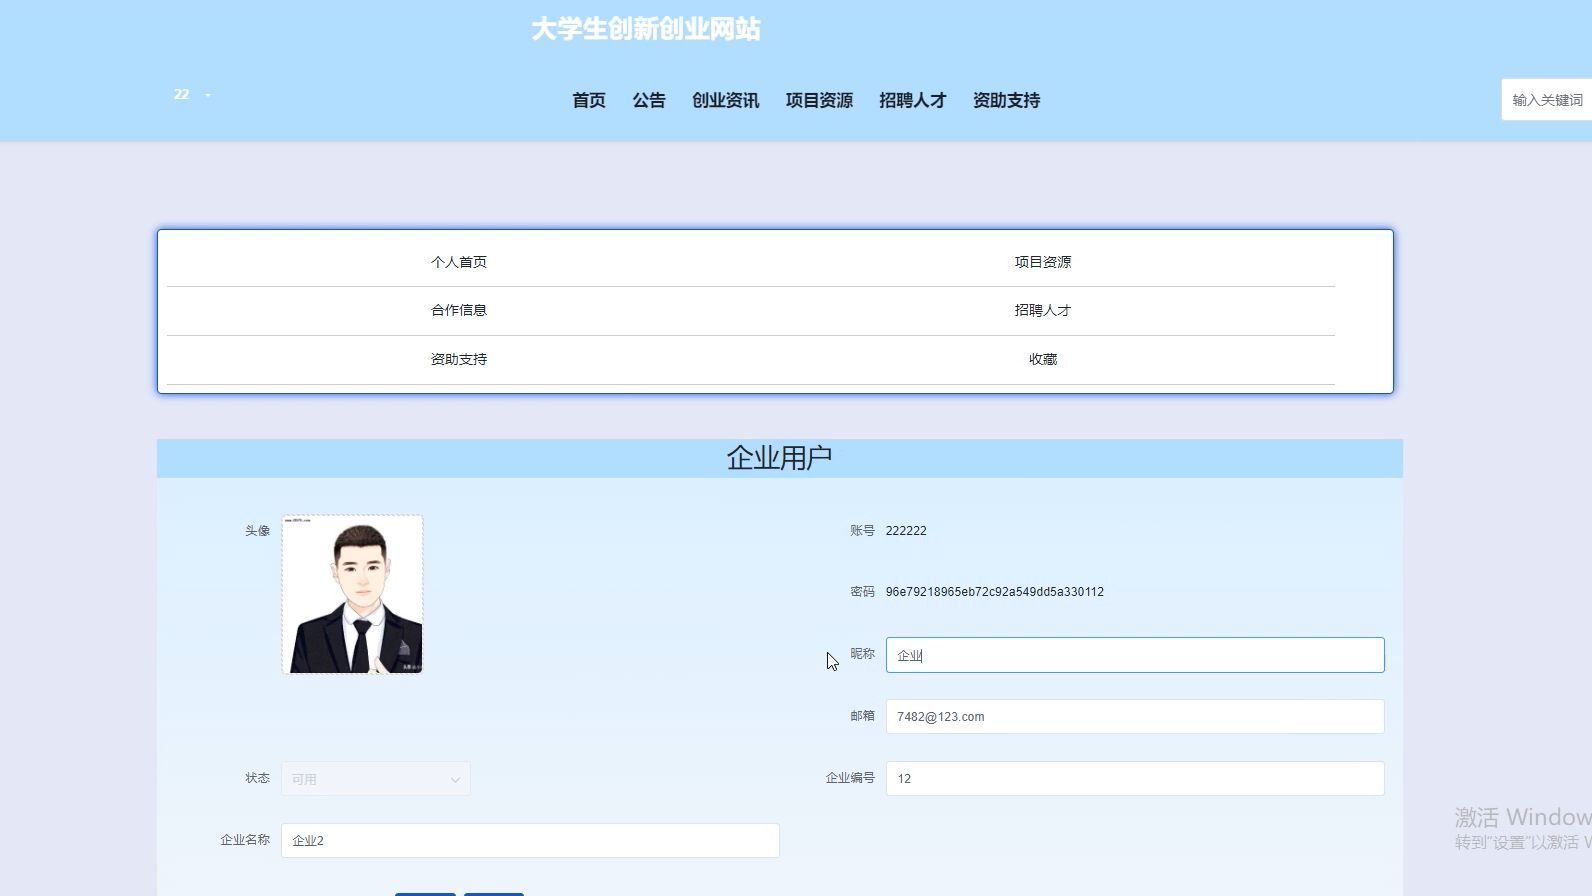Click the avatar portrait image
The height and width of the screenshot is (896, 1592).
tap(352, 594)
